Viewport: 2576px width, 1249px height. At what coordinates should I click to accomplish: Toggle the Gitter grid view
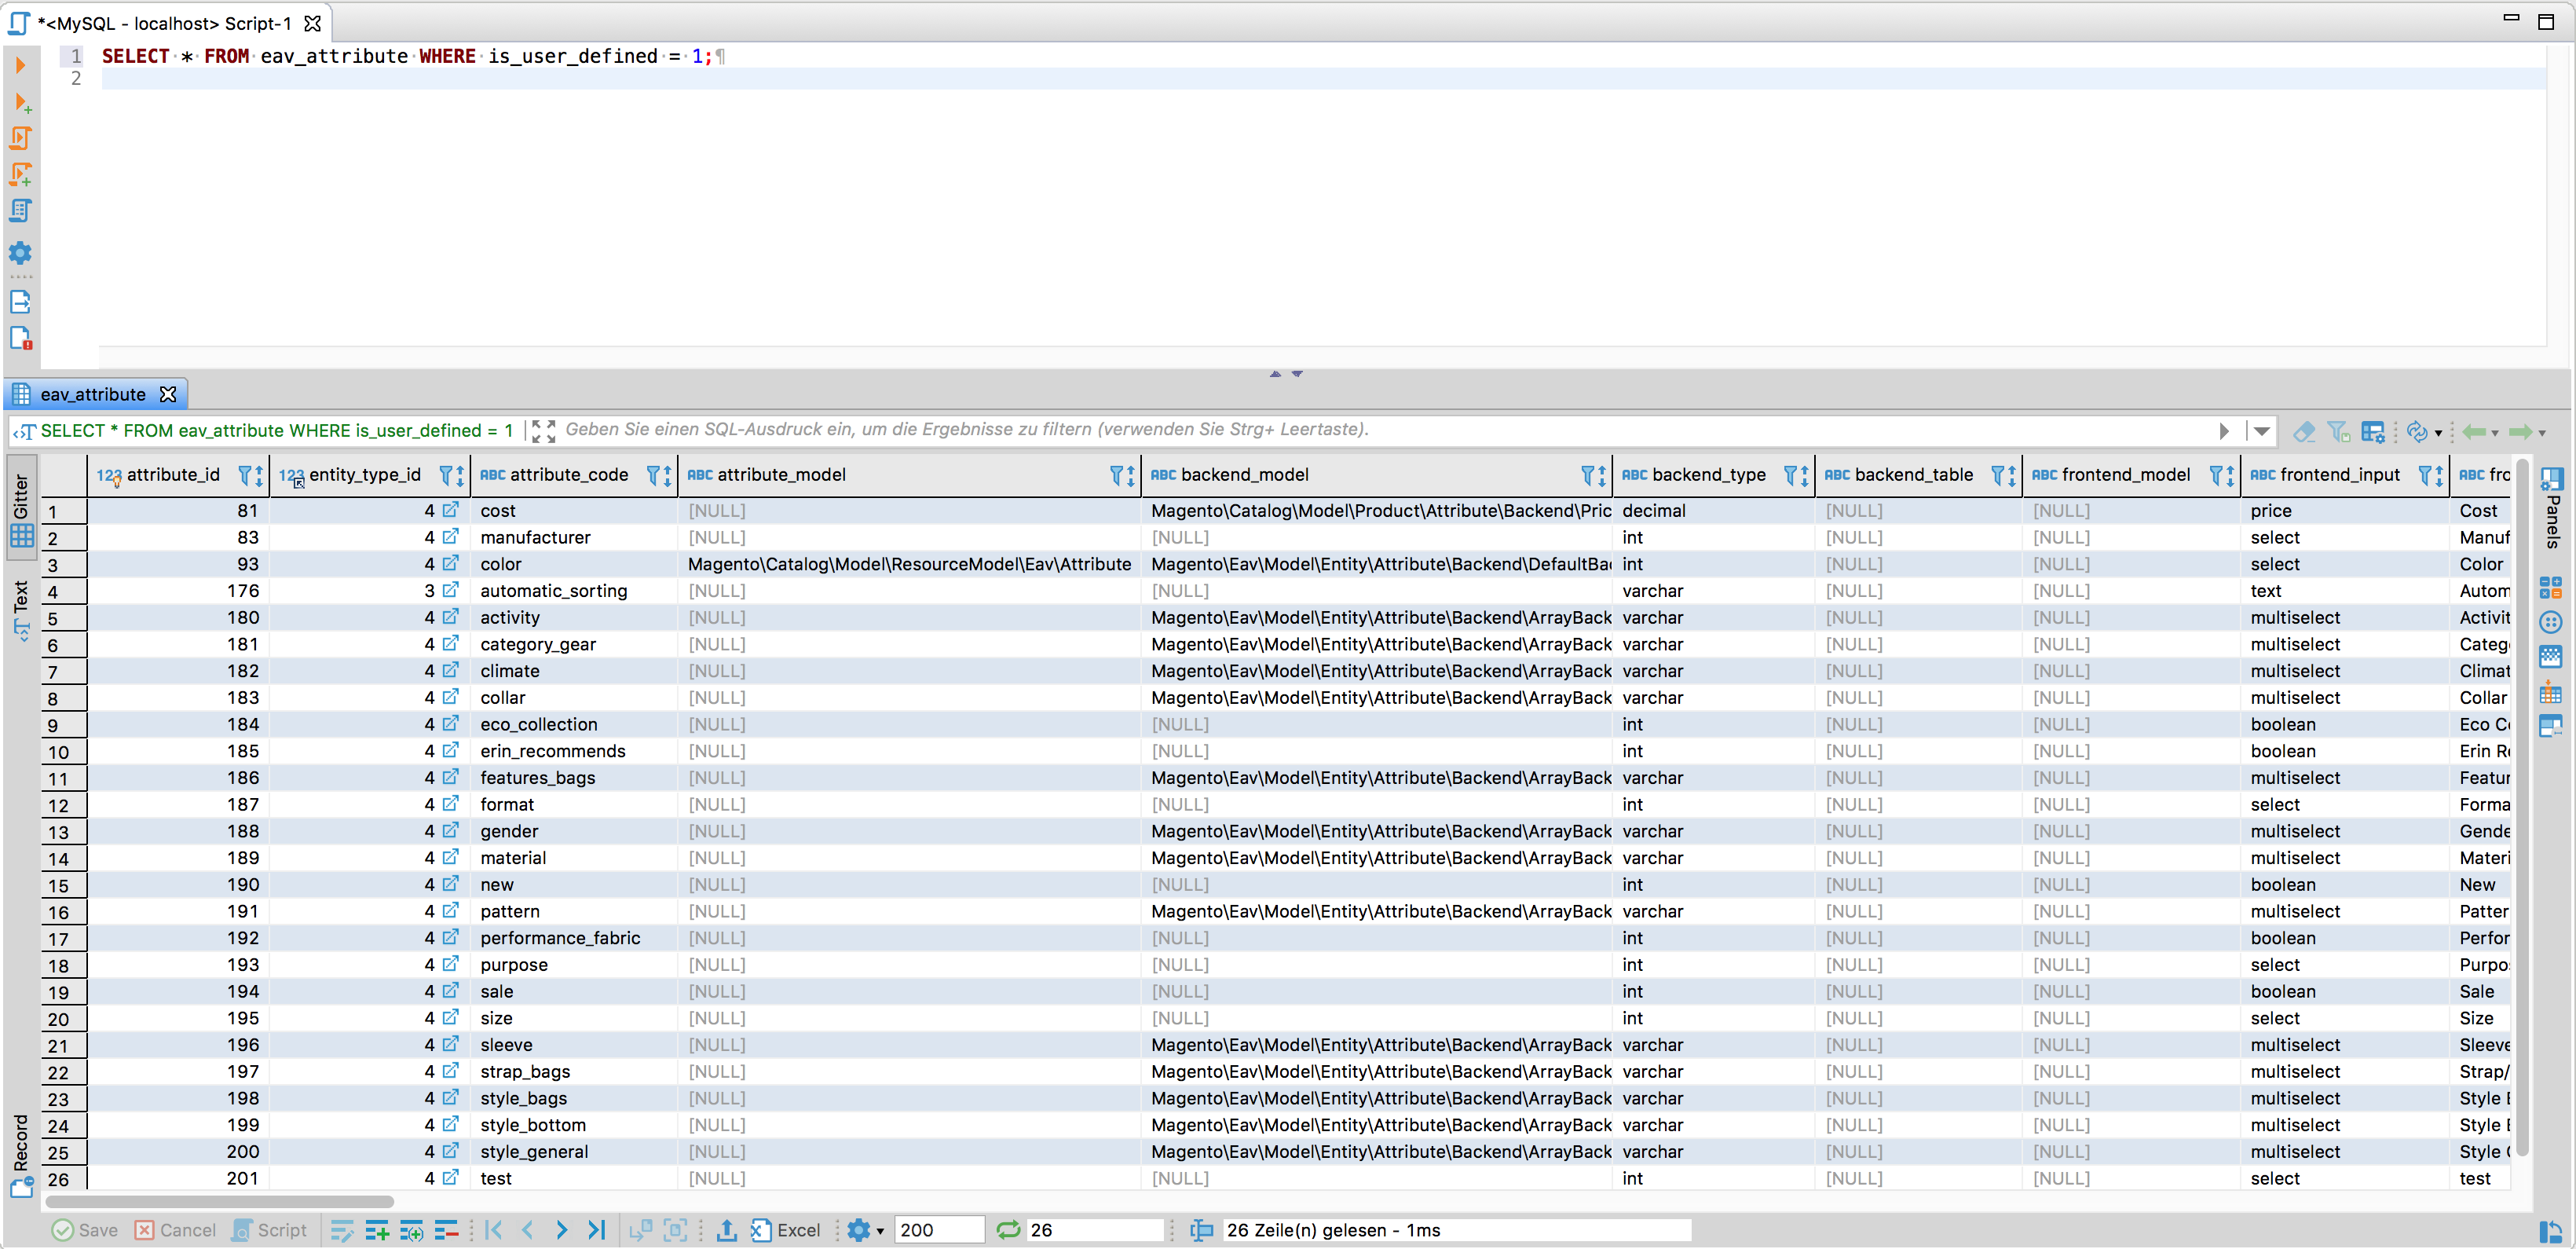[x=21, y=510]
